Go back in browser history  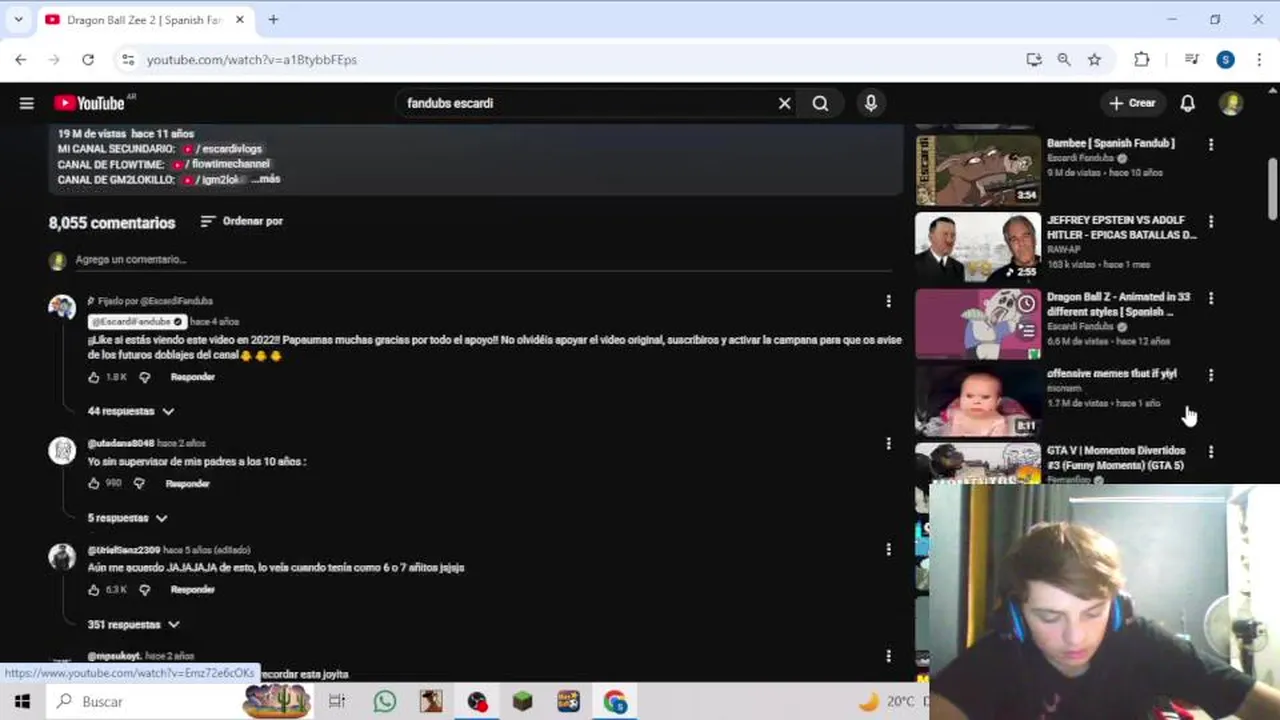pos(21,60)
